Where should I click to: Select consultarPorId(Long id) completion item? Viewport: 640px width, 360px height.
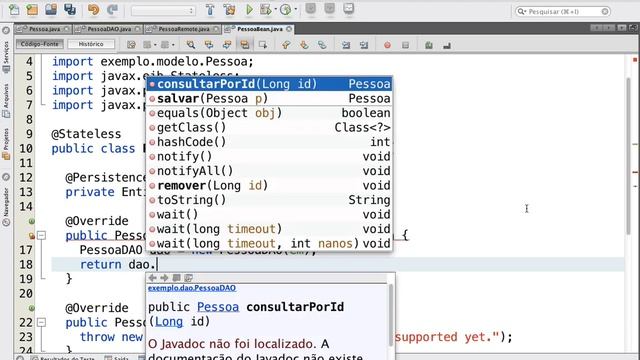tap(269, 84)
